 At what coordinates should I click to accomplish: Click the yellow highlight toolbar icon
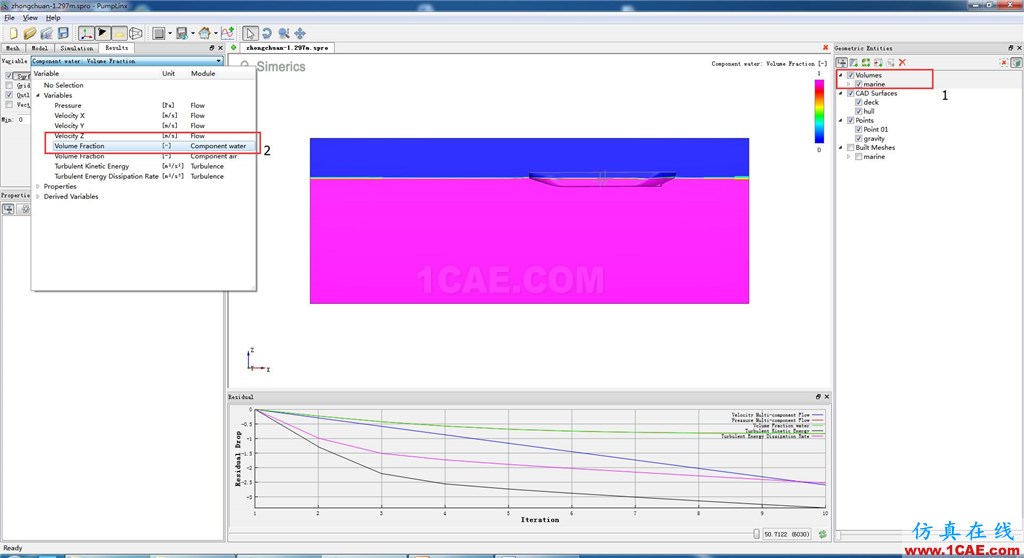[119, 33]
